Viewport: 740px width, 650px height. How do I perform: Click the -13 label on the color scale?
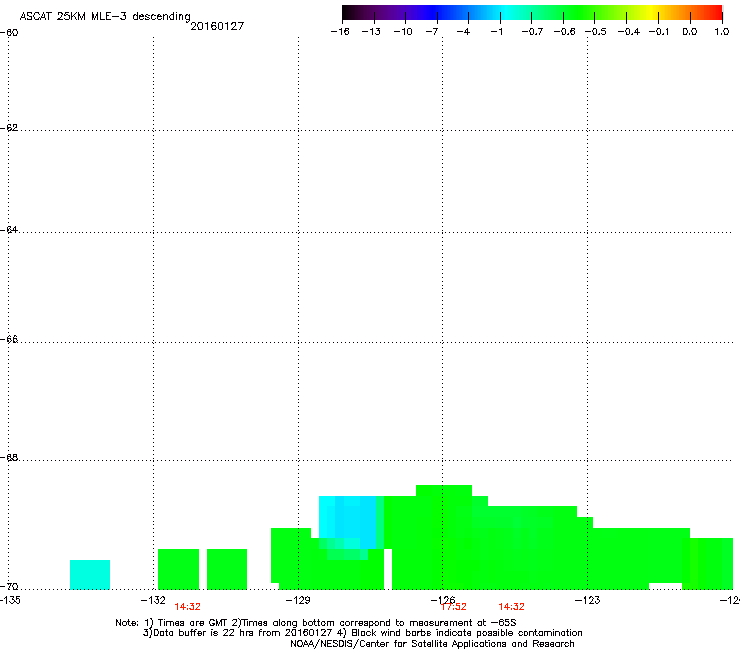pos(371,32)
